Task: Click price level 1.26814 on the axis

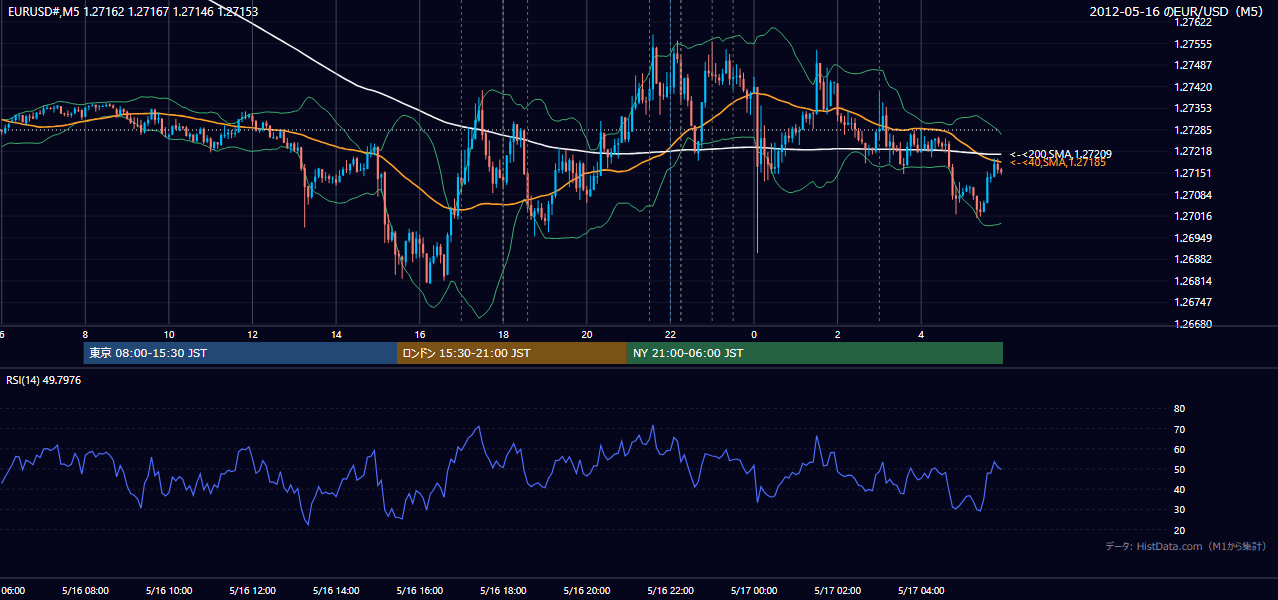Action: 1192,281
